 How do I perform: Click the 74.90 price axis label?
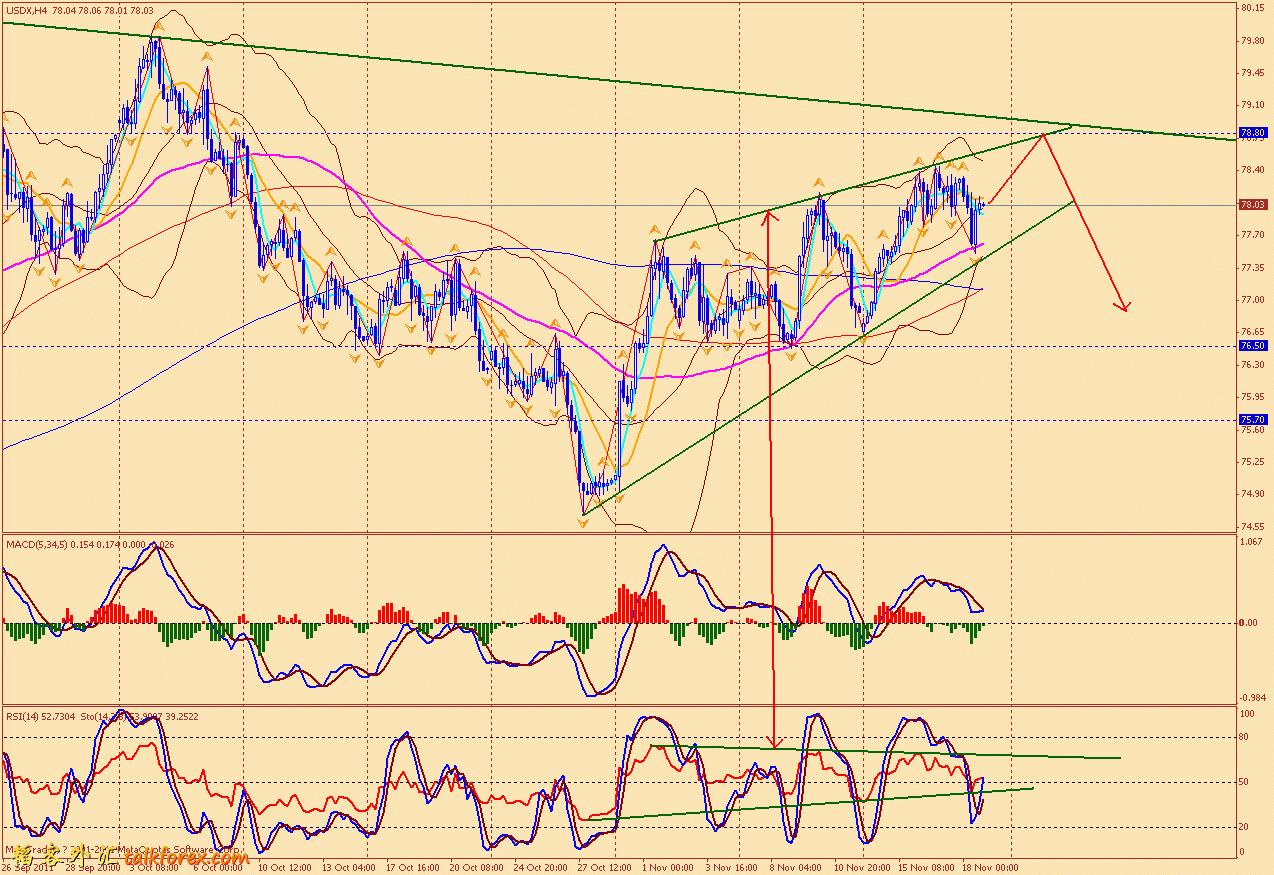(x=1253, y=494)
